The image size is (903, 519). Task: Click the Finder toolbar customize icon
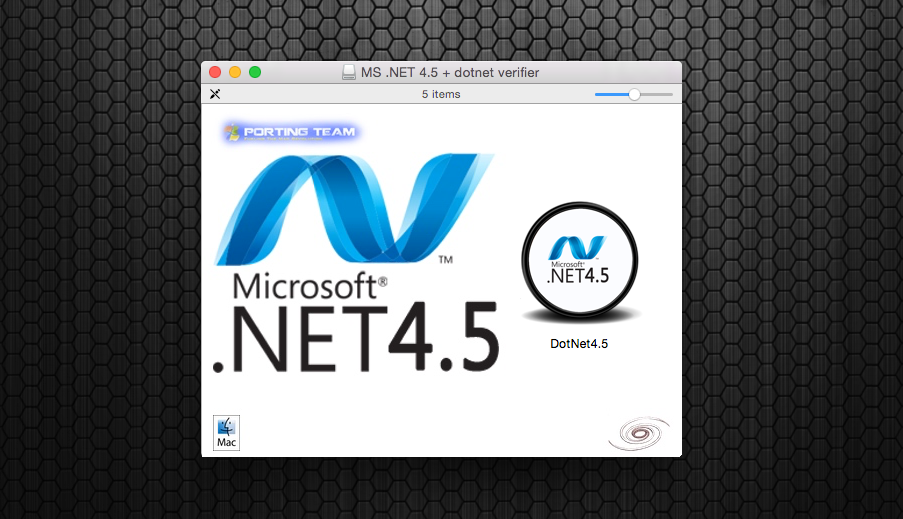[215, 94]
